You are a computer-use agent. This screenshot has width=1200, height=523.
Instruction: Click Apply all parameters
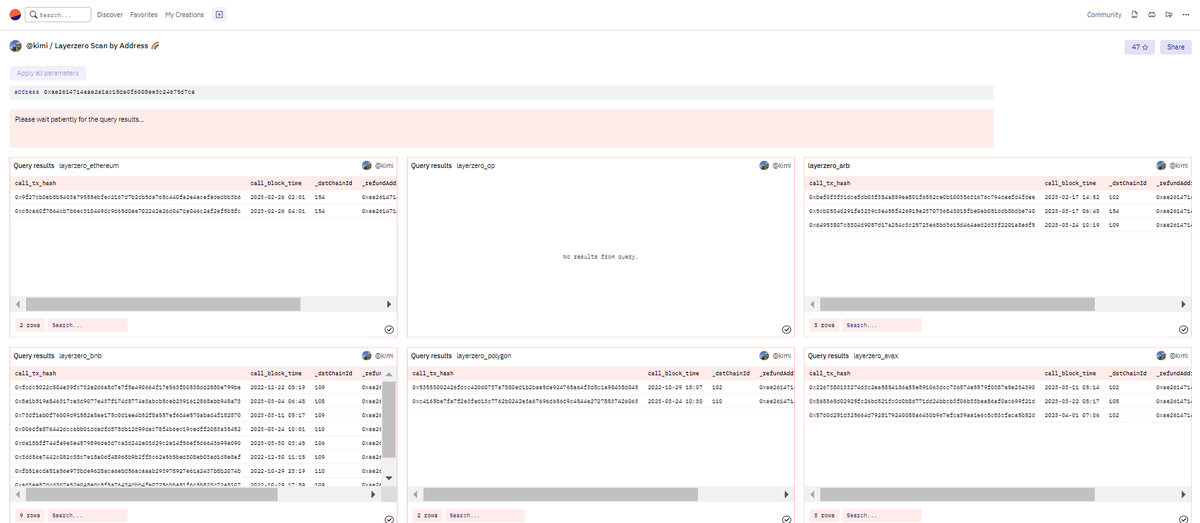click(x=48, y=73)
